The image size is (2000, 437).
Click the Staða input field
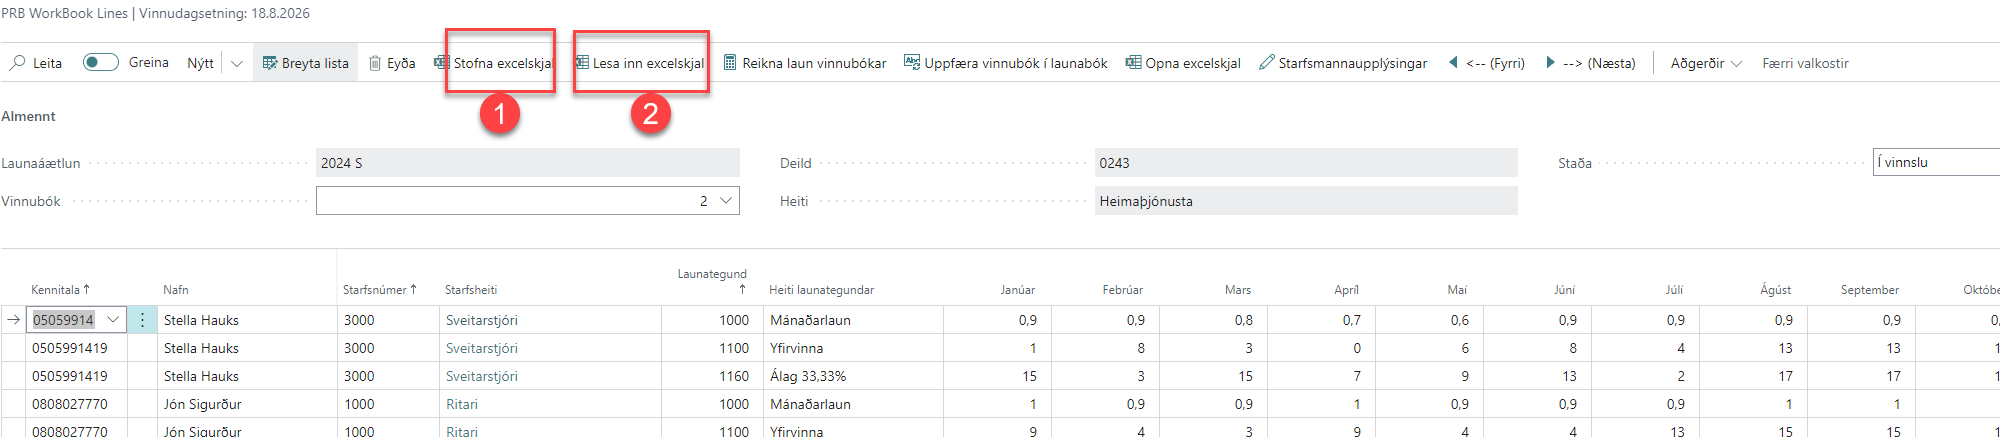tap(1935, 162)
